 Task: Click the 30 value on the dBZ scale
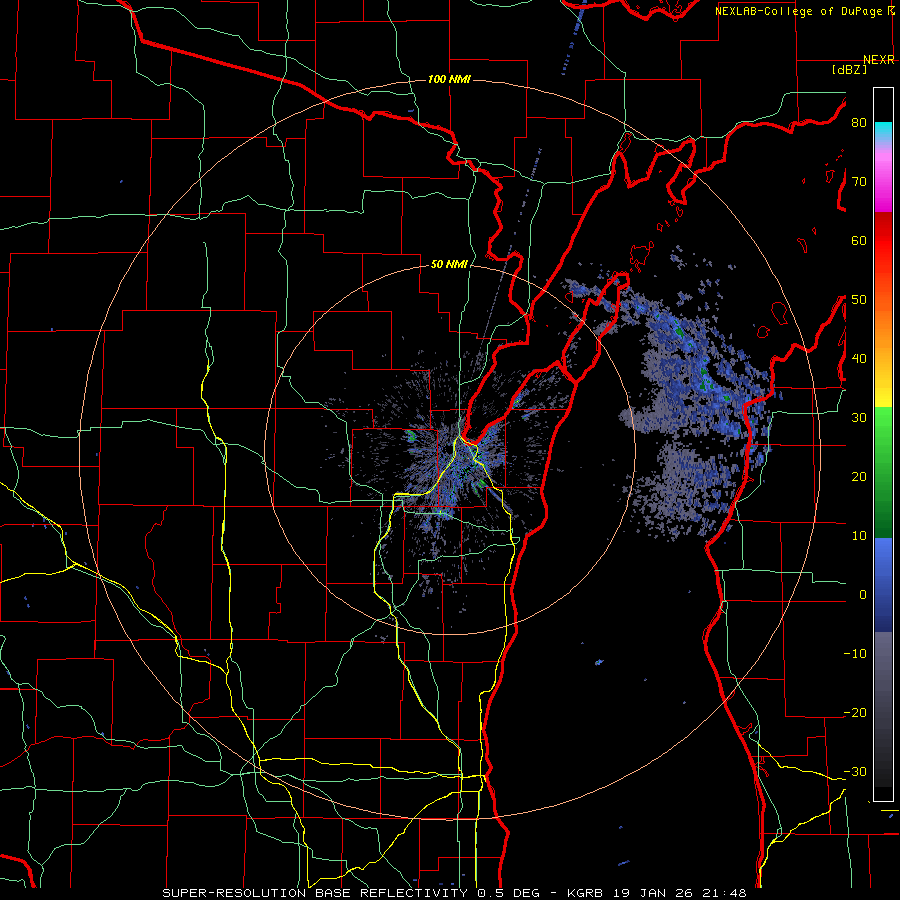(859, 418)
